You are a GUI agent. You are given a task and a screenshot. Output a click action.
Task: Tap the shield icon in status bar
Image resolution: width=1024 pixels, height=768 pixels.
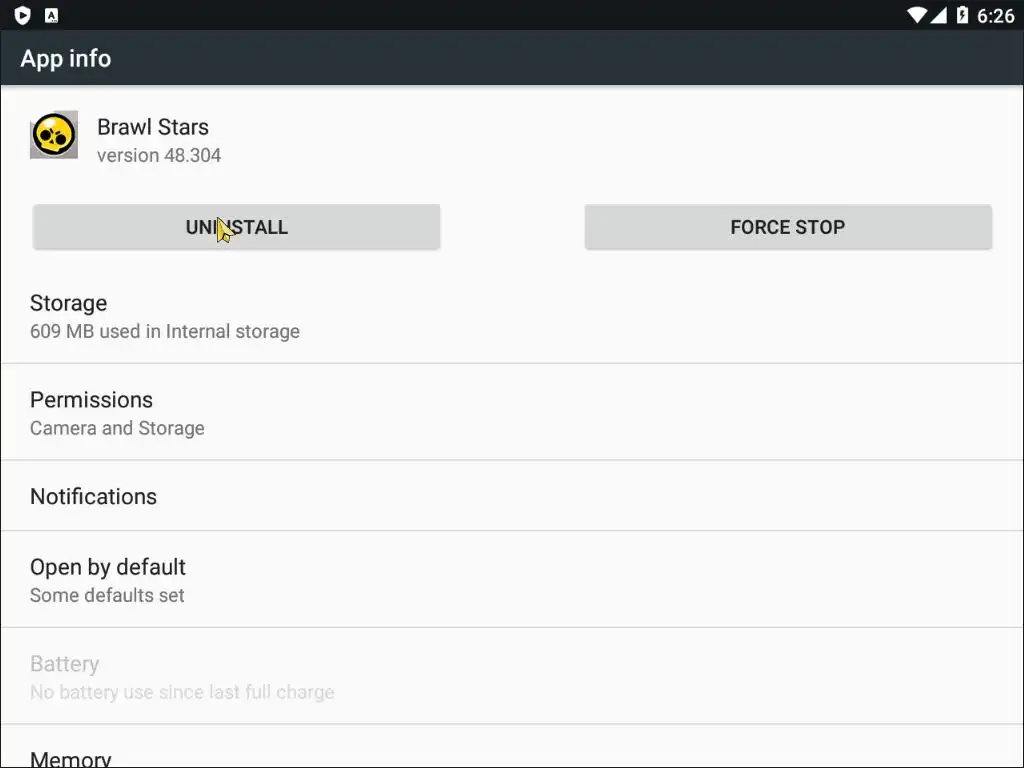tap(22, 15)
